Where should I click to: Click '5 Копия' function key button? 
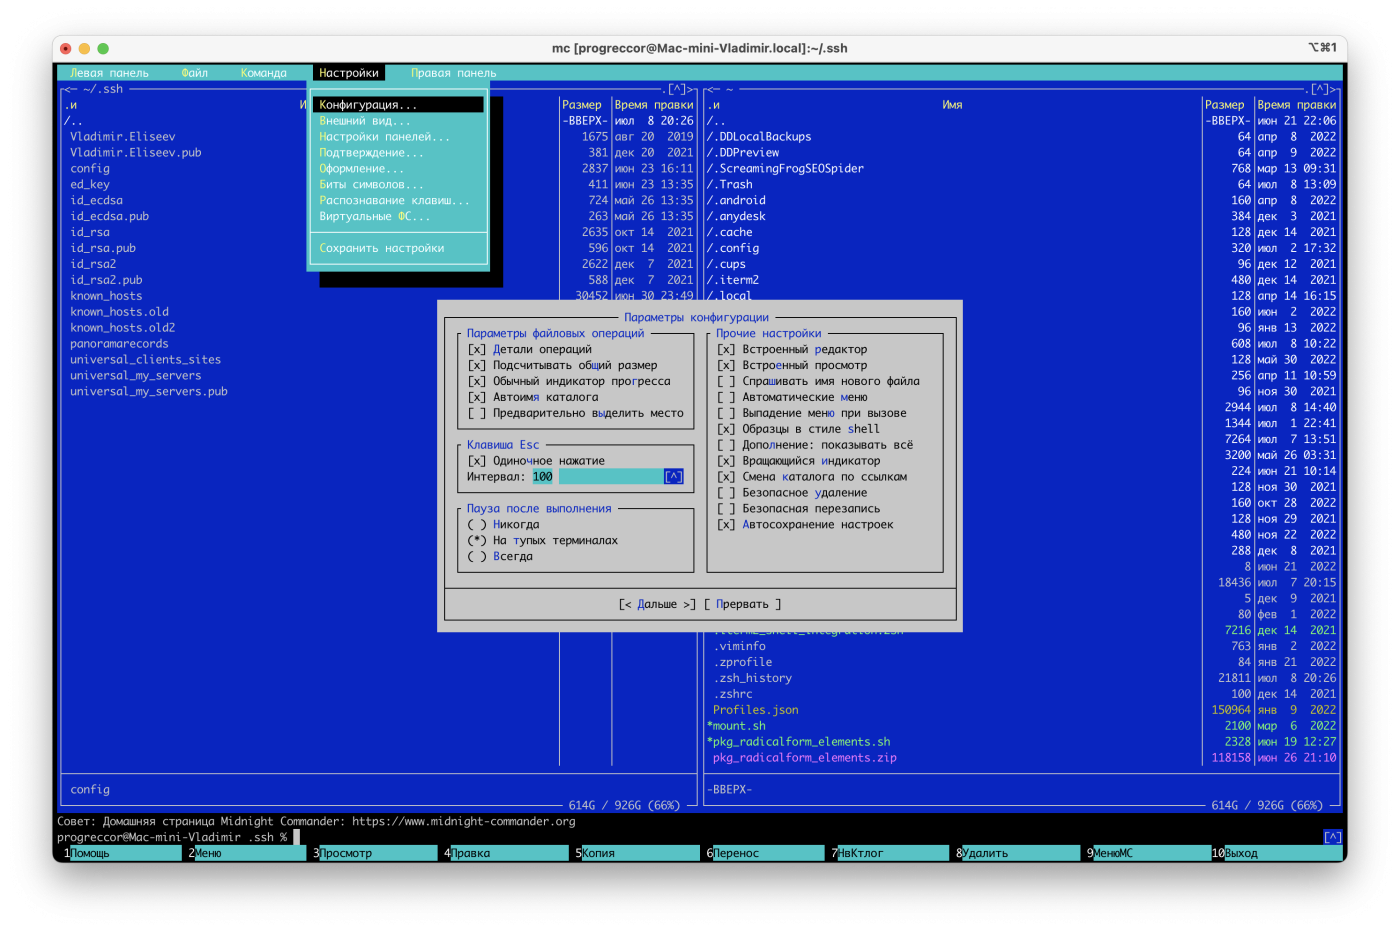click(x=636, y=853)
